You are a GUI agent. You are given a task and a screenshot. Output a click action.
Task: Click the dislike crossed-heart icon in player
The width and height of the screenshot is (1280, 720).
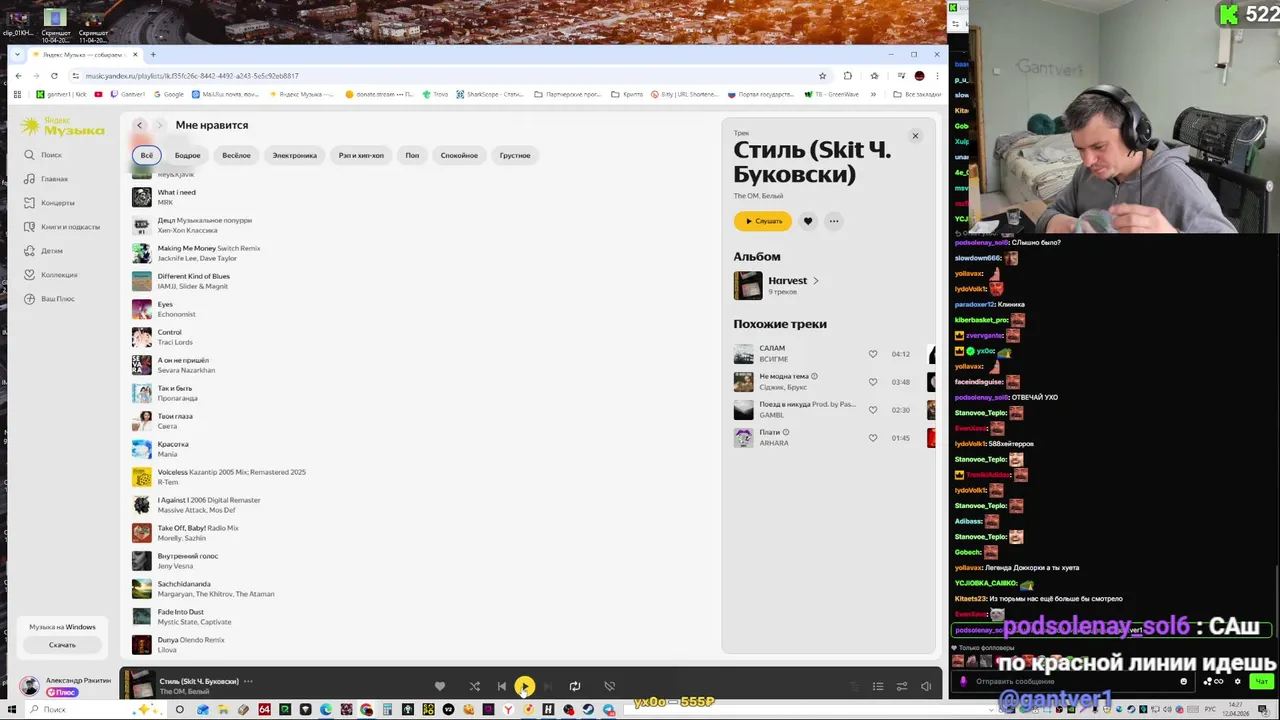click(x=609, y=686)
